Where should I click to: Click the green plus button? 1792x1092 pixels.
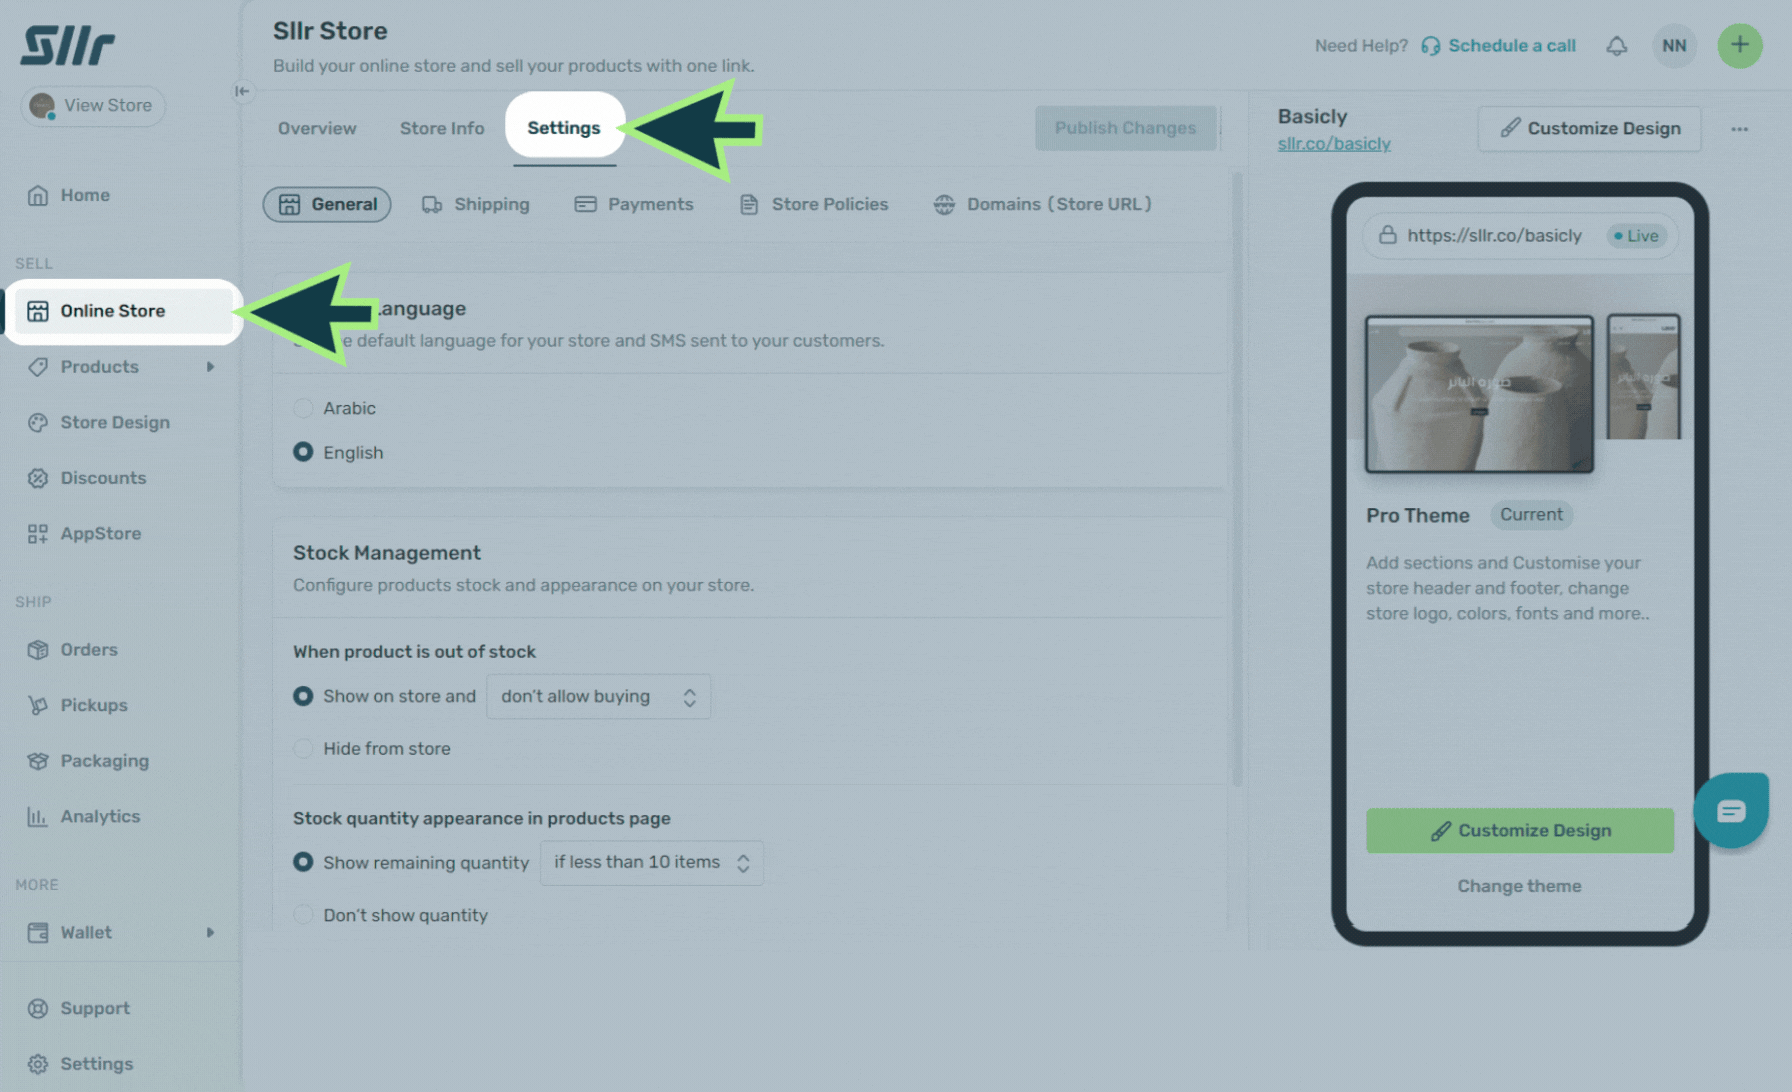(x=1740, y=46)
